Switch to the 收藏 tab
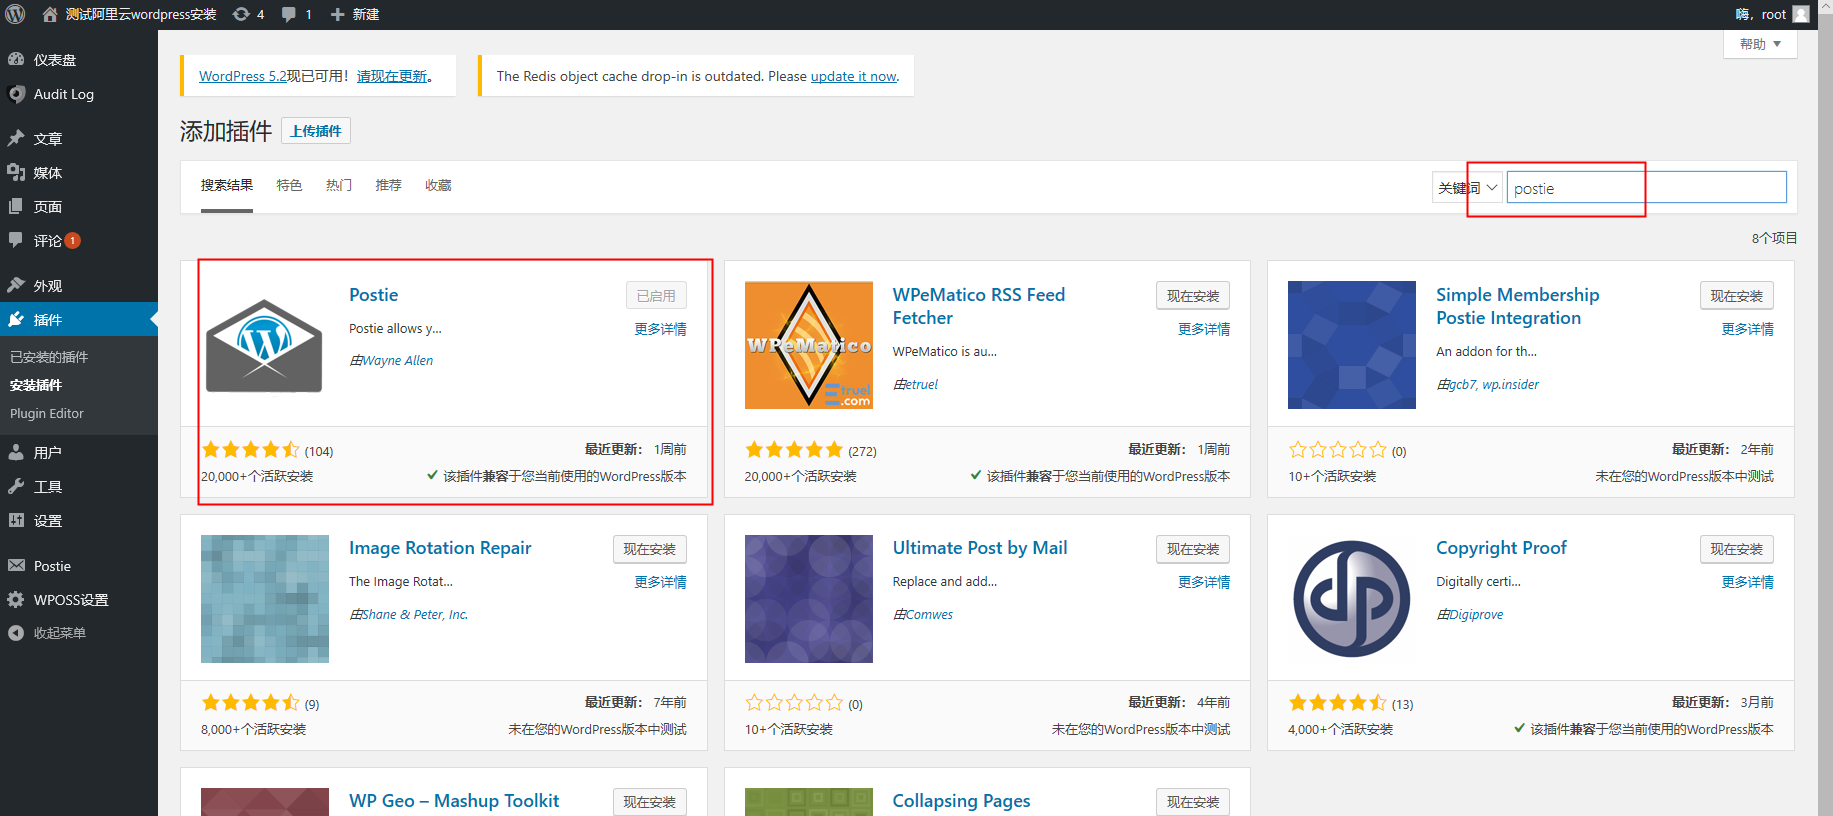The width and height of the screenshot is (1833, 816). [438, 185]
